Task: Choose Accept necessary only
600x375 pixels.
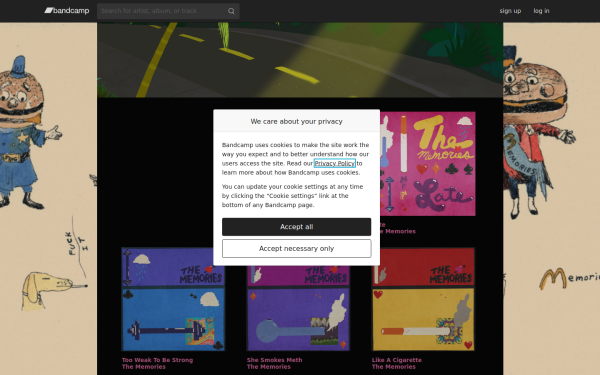Action: pos(297,249)
